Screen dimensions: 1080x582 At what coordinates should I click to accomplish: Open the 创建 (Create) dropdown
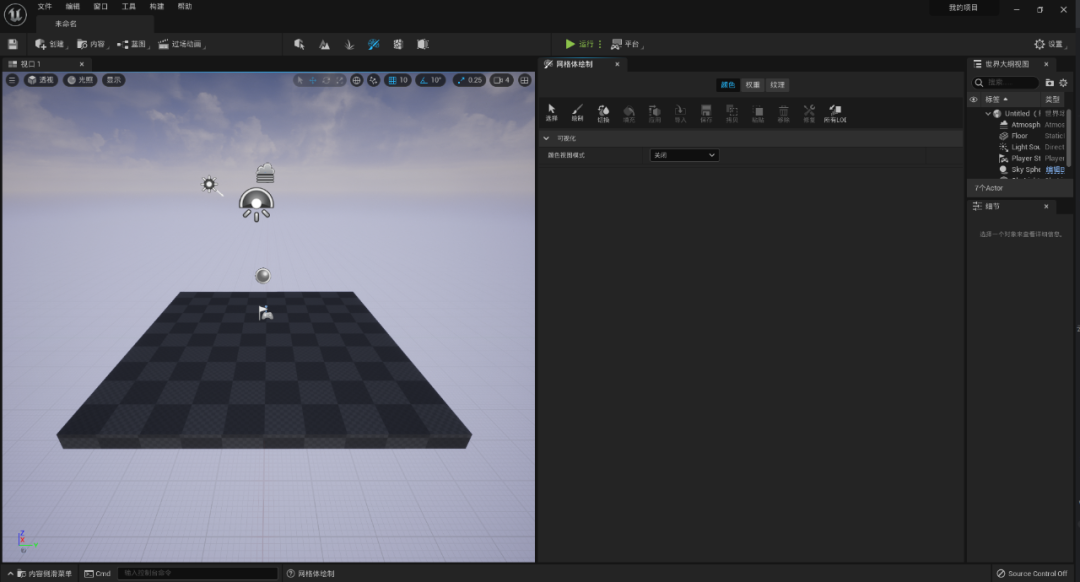50,44
